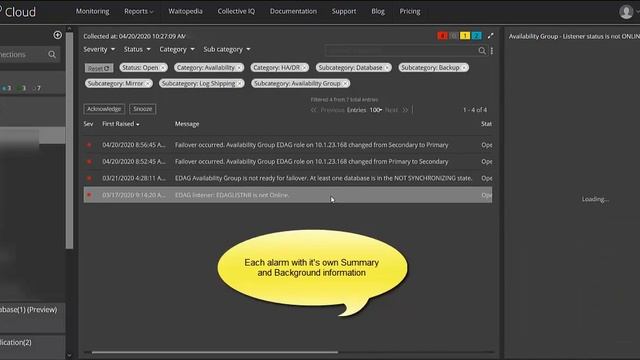
Task: Click the Snooze button
Action: pyautogui.click(x=142, y=109)
